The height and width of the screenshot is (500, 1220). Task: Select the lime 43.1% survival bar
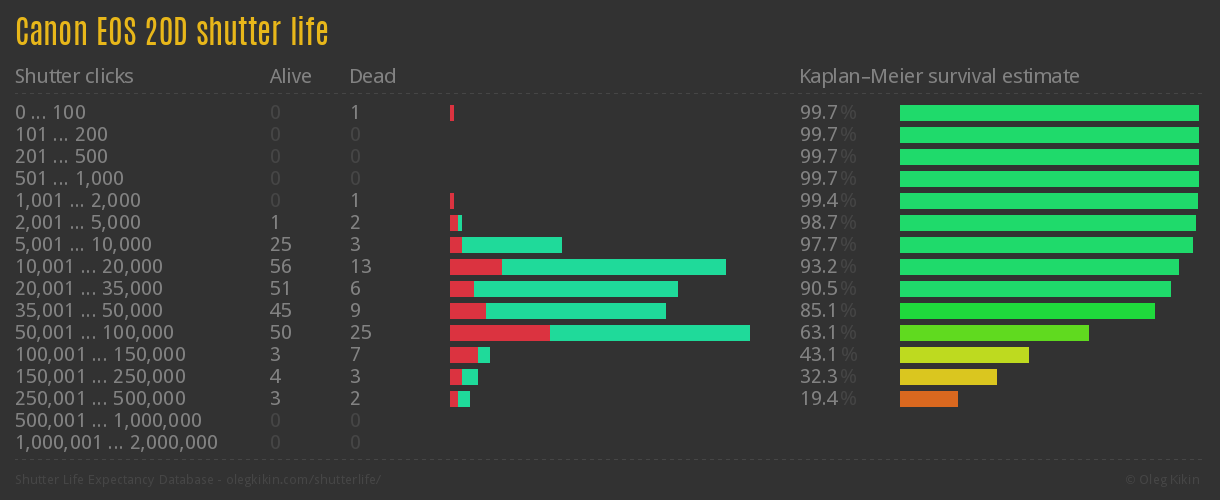click(964, 355)
